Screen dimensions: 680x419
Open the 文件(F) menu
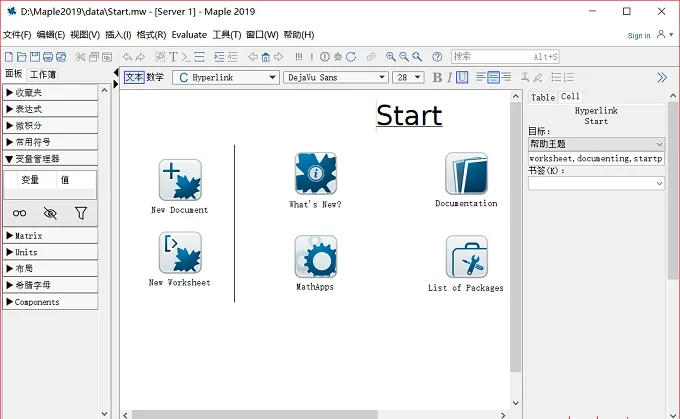pyautogui.click(x=17, y=35)
